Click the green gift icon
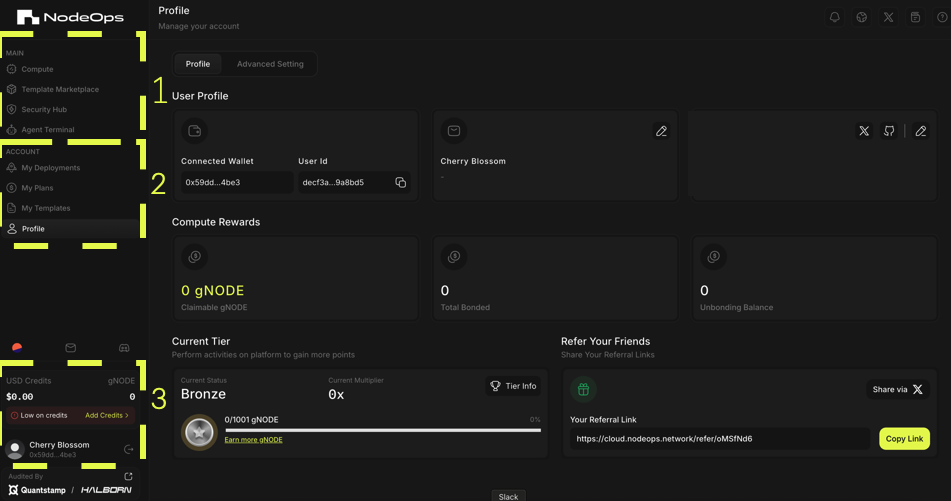951x501 pixels. click(583, 389)
